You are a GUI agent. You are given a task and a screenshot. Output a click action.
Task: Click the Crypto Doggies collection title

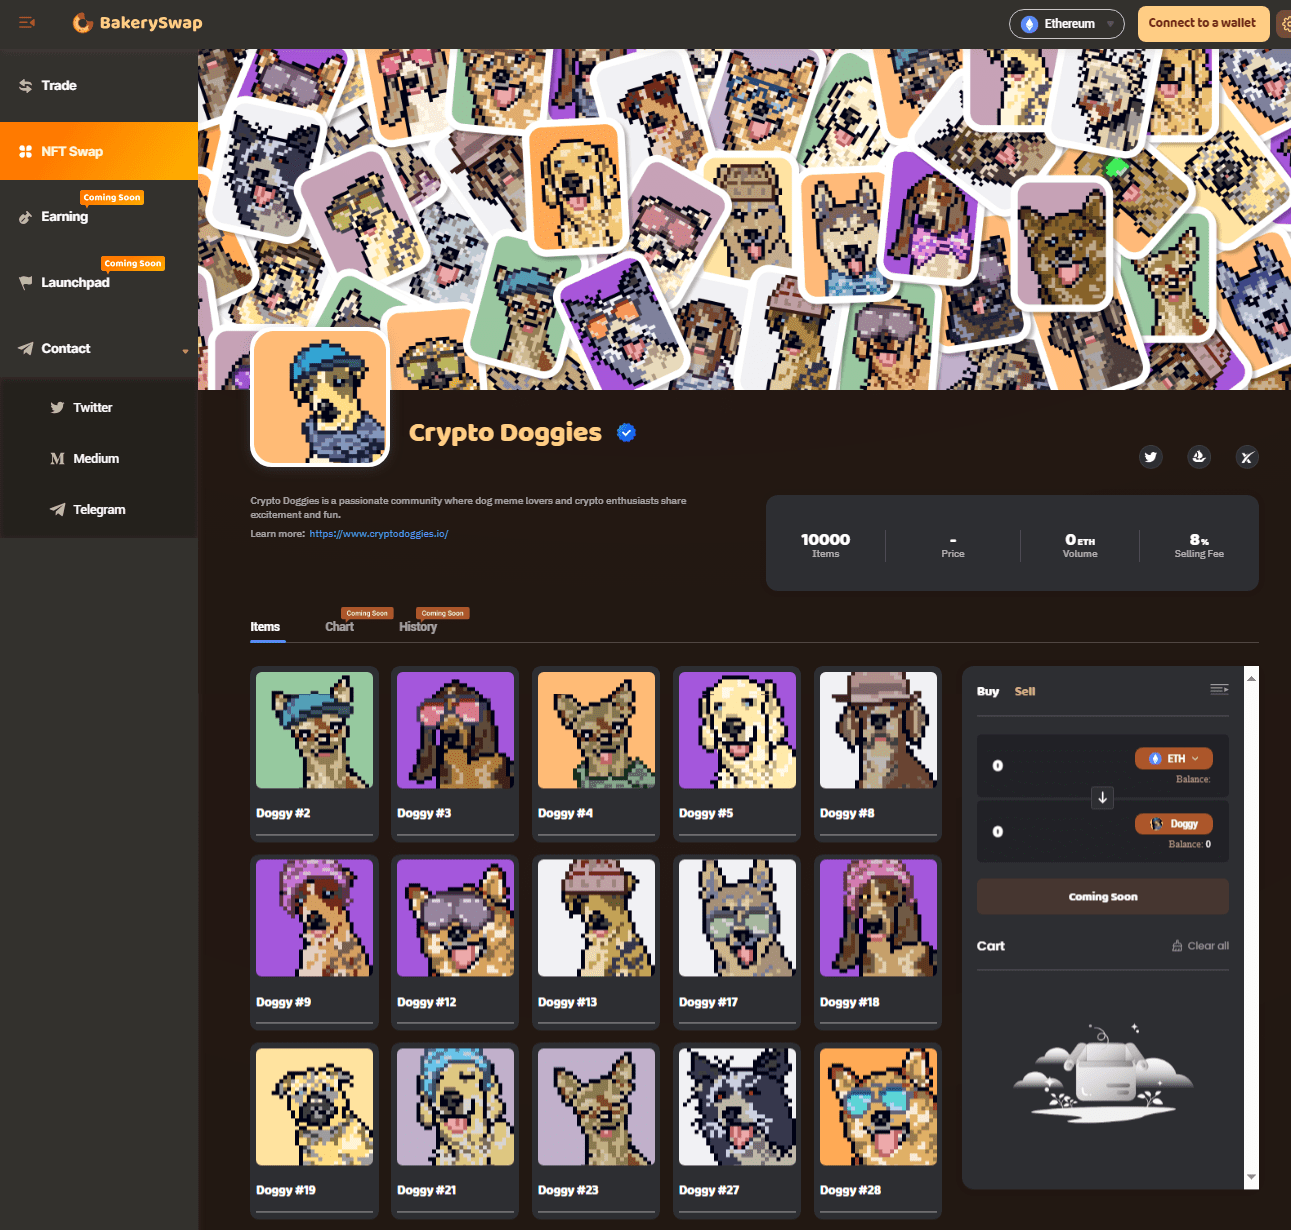505,432
